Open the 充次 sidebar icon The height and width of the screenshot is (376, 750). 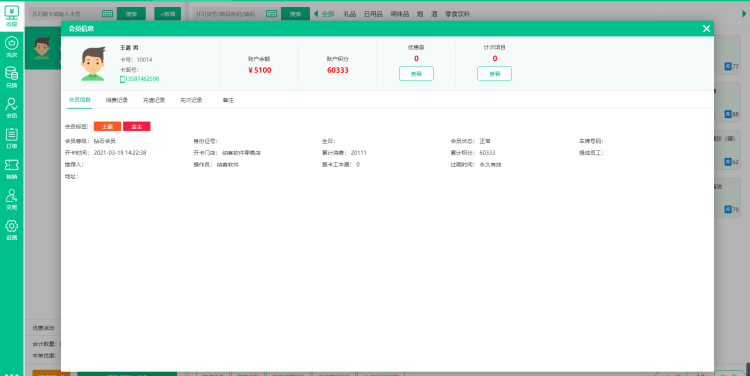click(x=11, y=47)
